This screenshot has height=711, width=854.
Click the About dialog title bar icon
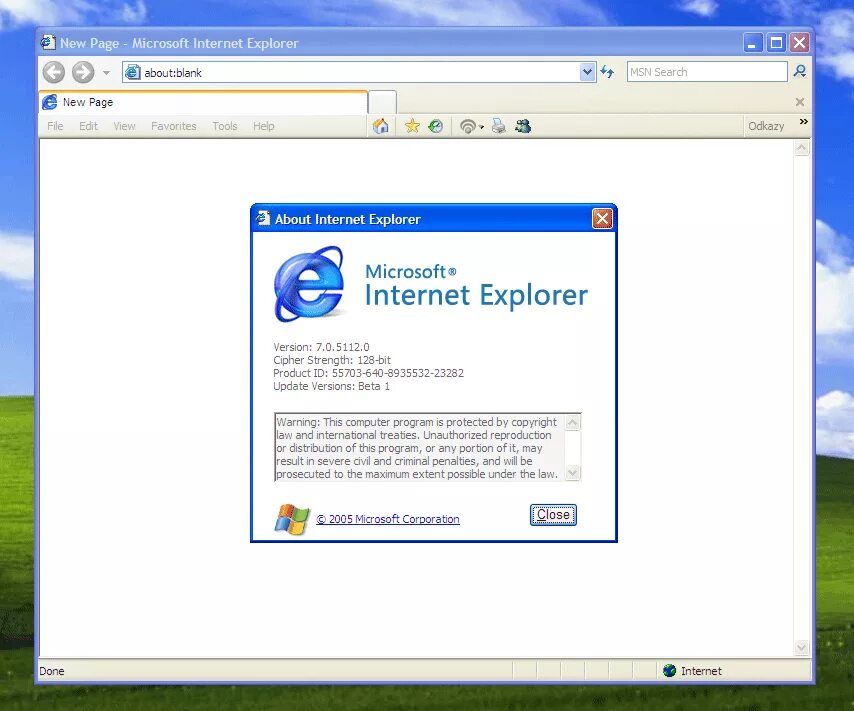click(264, 218)
